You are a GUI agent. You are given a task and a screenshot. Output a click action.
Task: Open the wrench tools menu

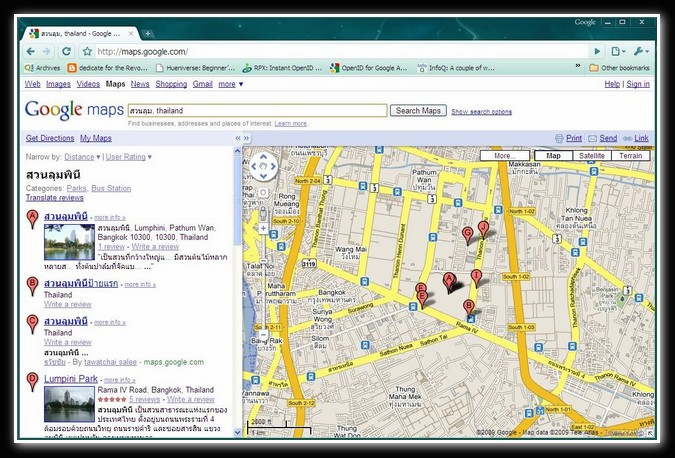pos(641,51)
